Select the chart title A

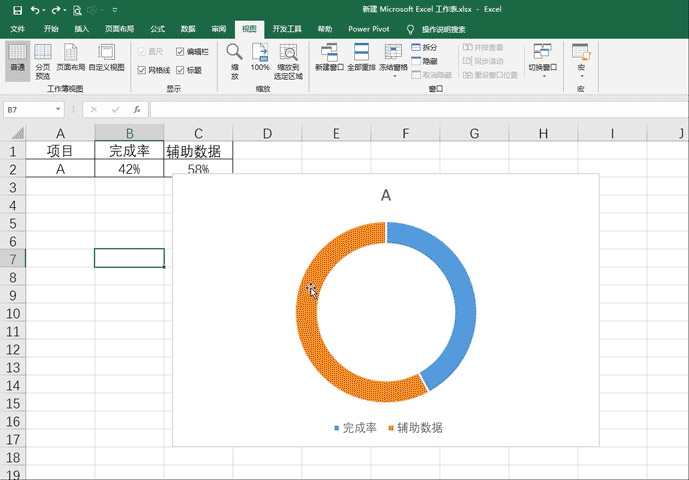click(386, 195)
